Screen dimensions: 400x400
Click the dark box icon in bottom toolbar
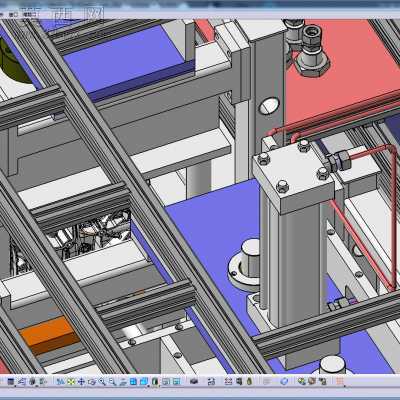[194, 381]
